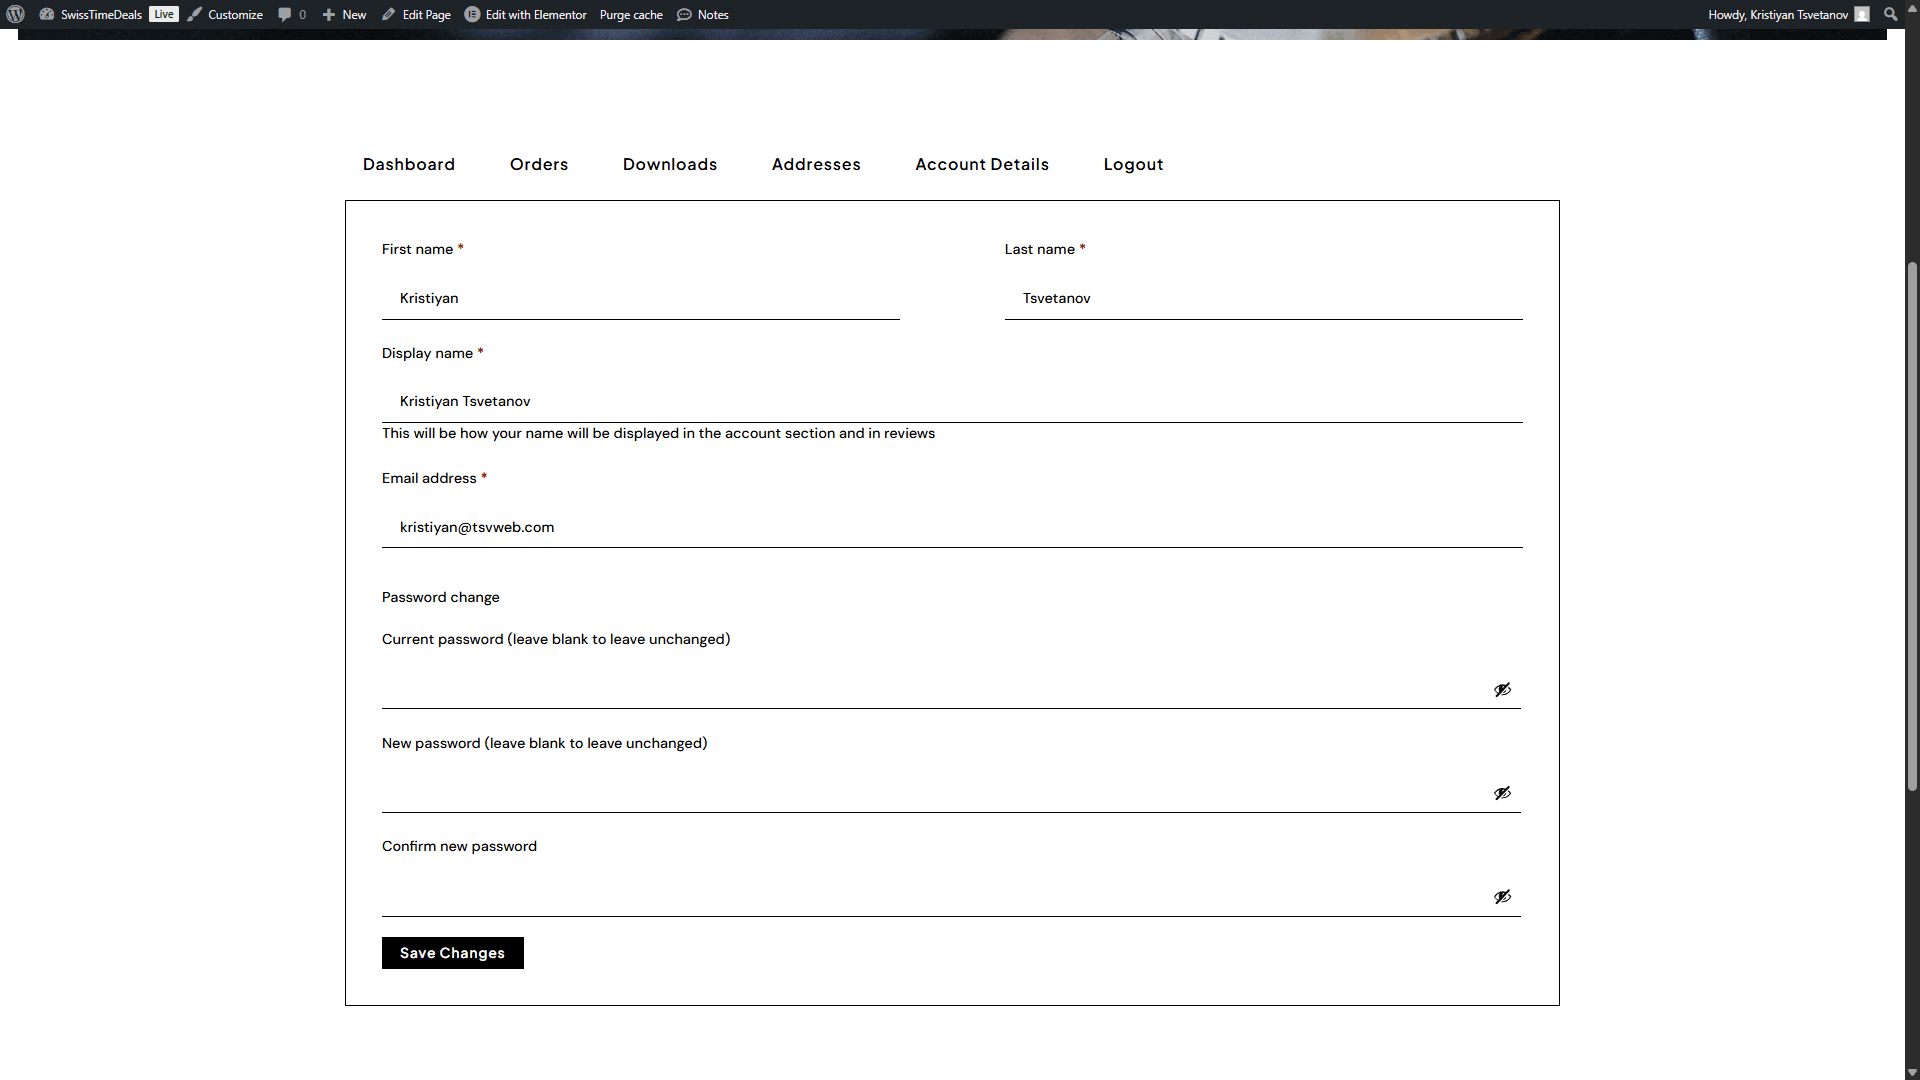
Task: Click the Edit Page pencil item
Action: [x=416, y=14]
